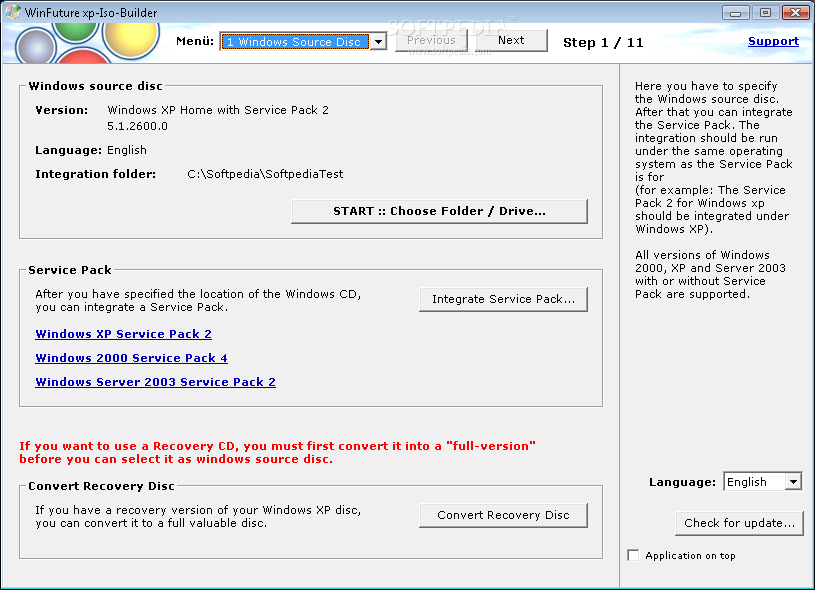Enable Application on top checkbox

(633, 555)
